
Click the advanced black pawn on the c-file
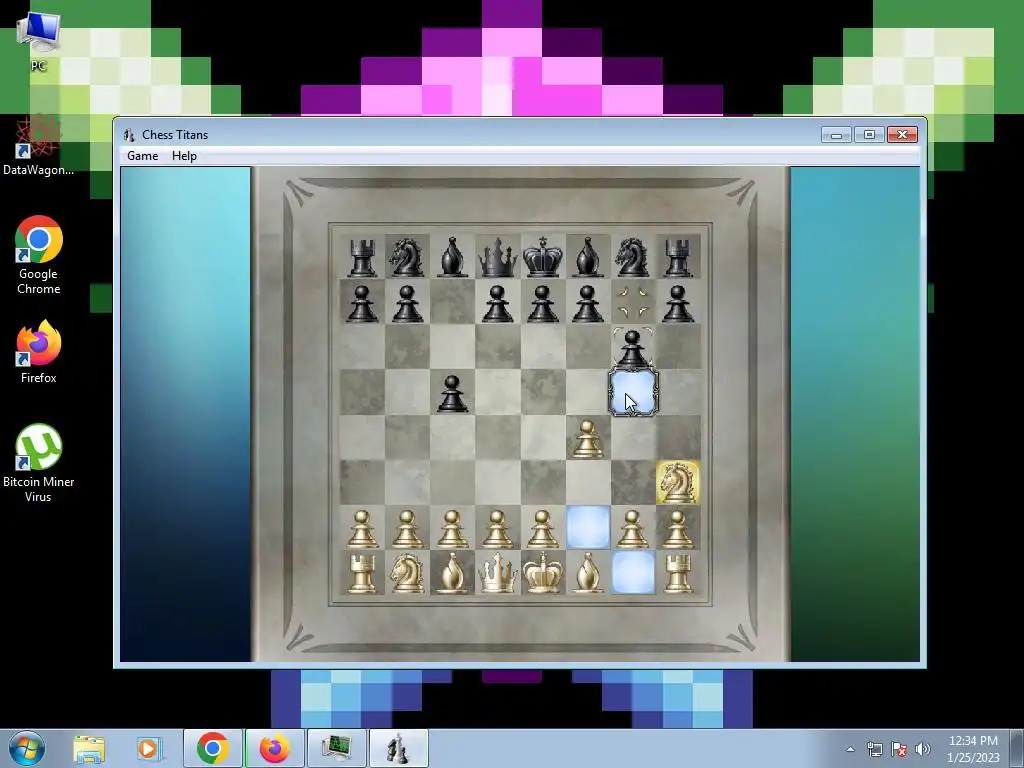point(453,393)
